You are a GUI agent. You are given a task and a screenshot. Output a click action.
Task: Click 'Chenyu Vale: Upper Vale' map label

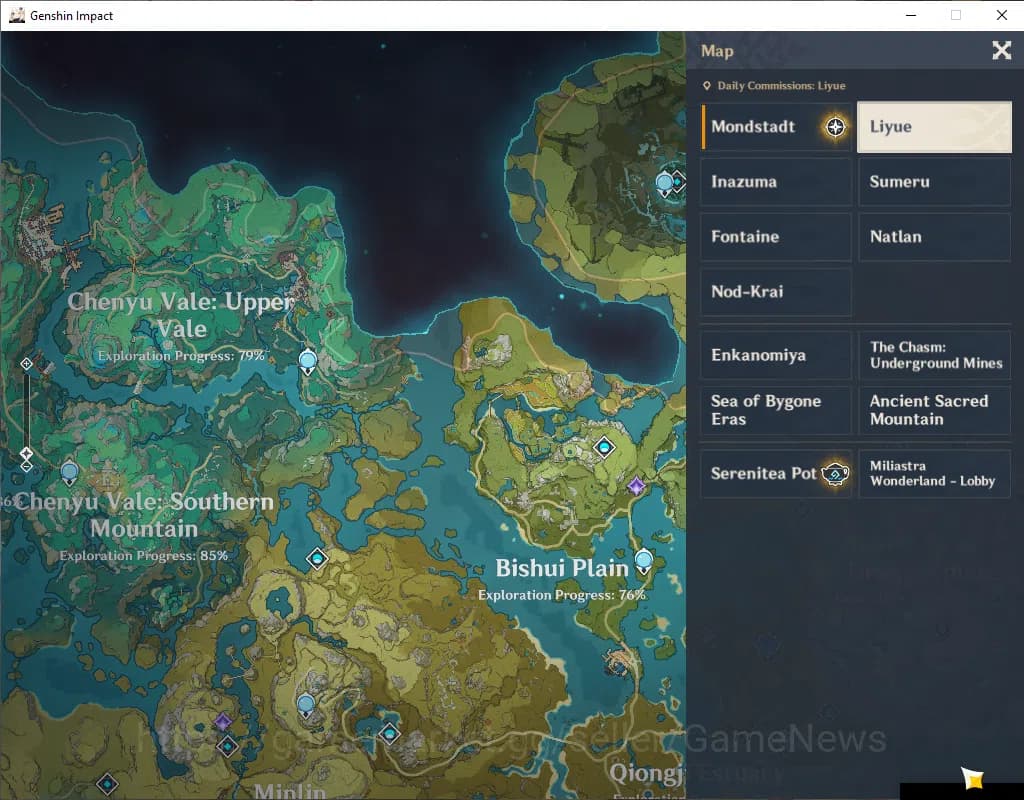(182, 315)
